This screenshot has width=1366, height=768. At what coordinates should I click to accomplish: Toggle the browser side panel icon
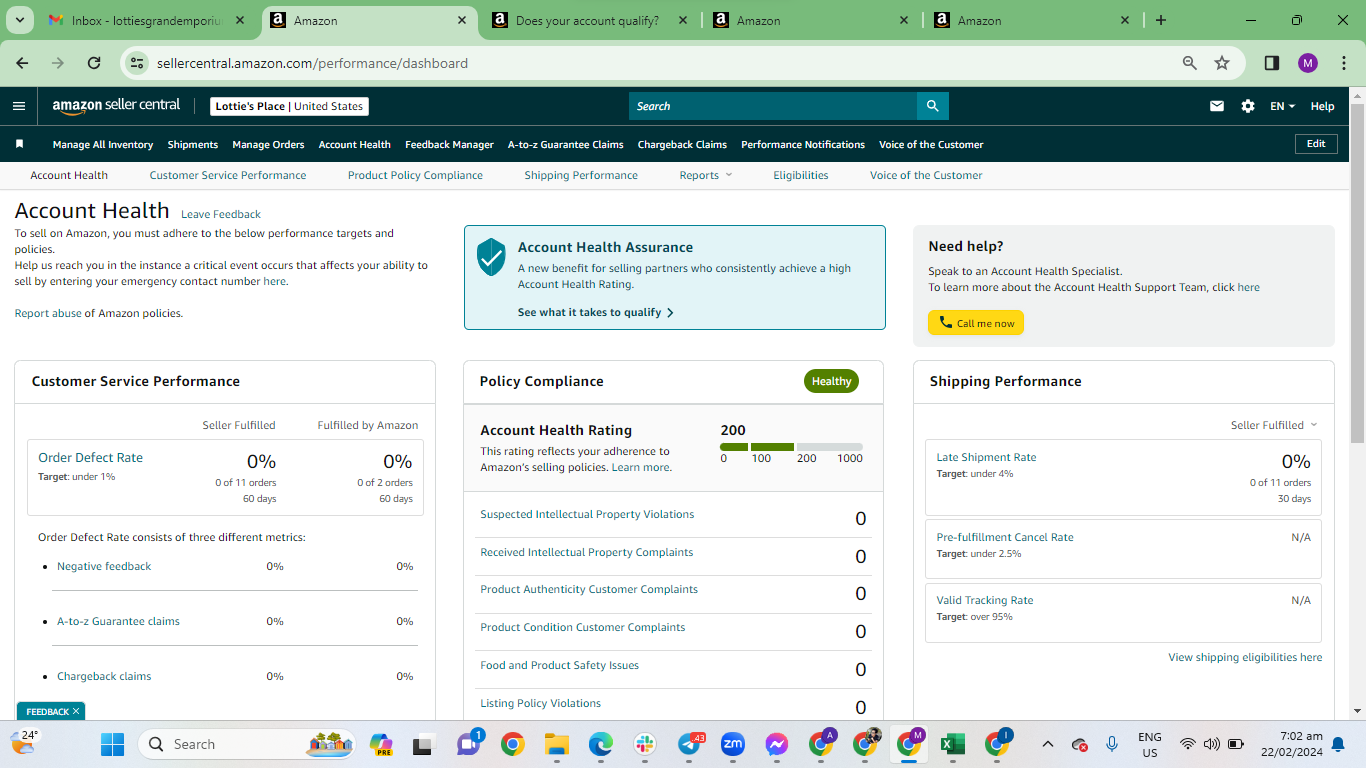point(1272,63)
